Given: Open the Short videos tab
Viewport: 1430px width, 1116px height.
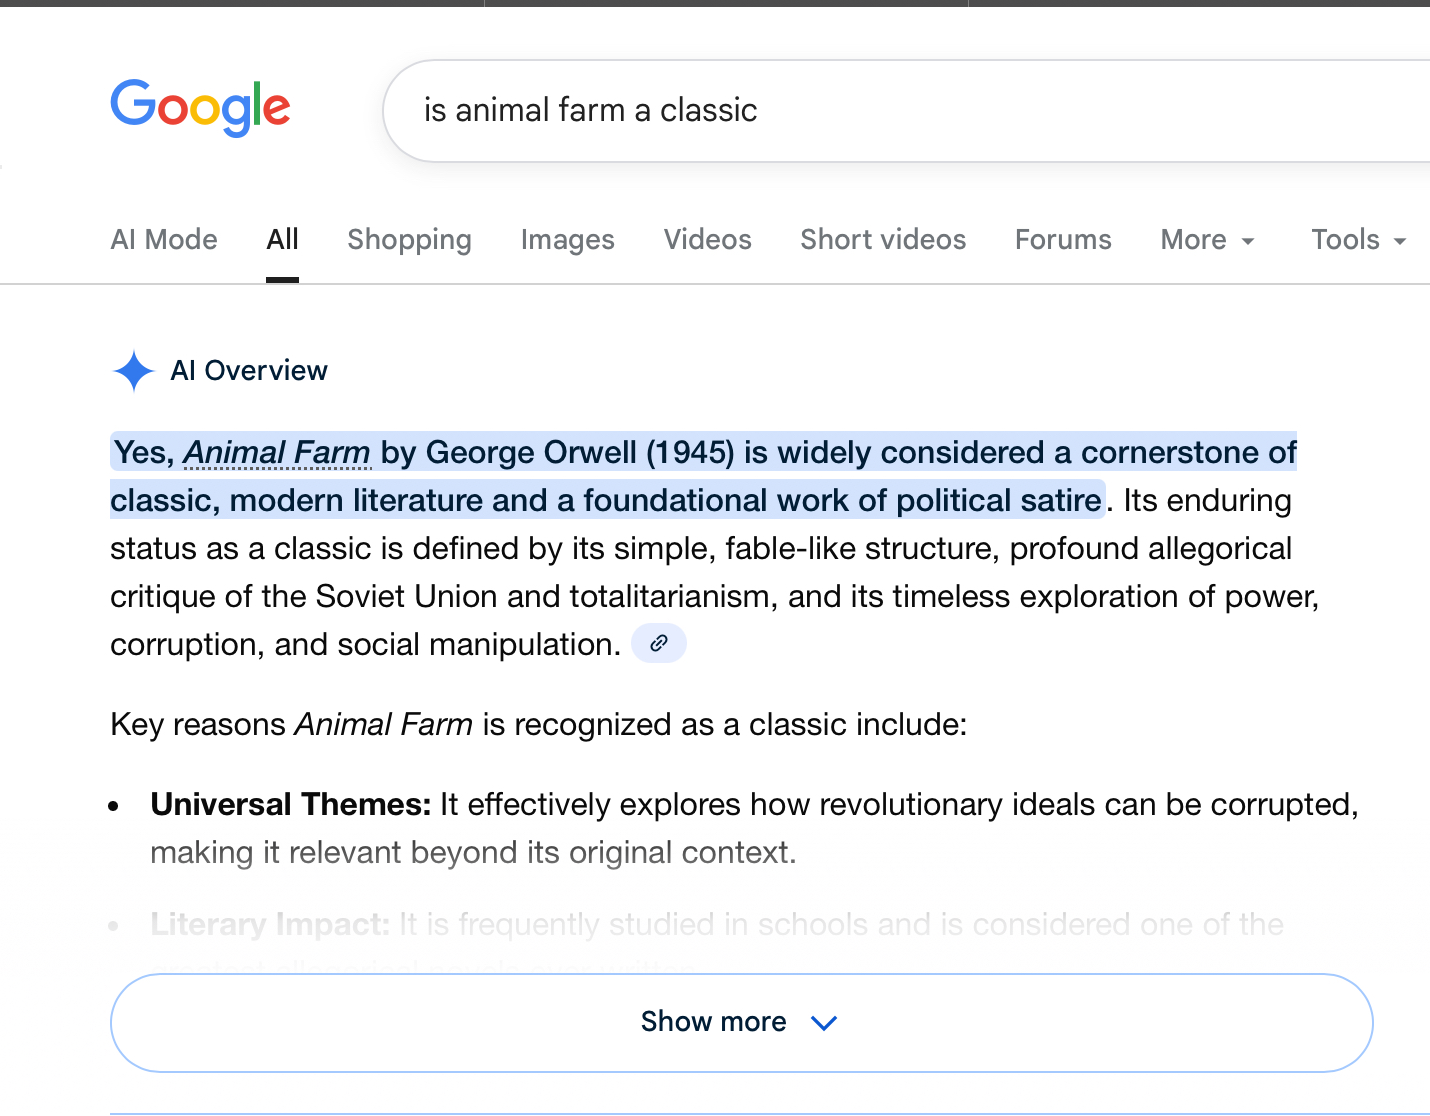Looking at the screenshot, I should [x=883, y=240].
